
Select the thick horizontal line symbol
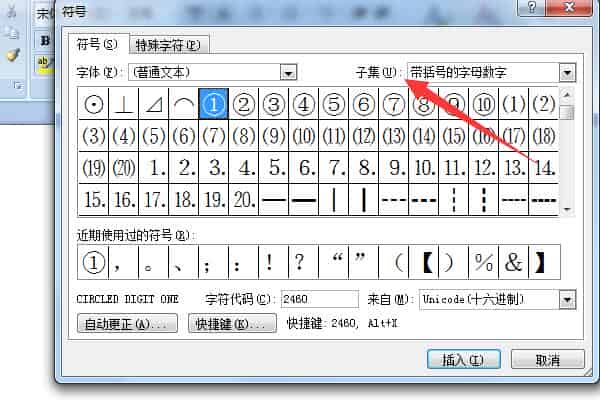click(304, 199)
